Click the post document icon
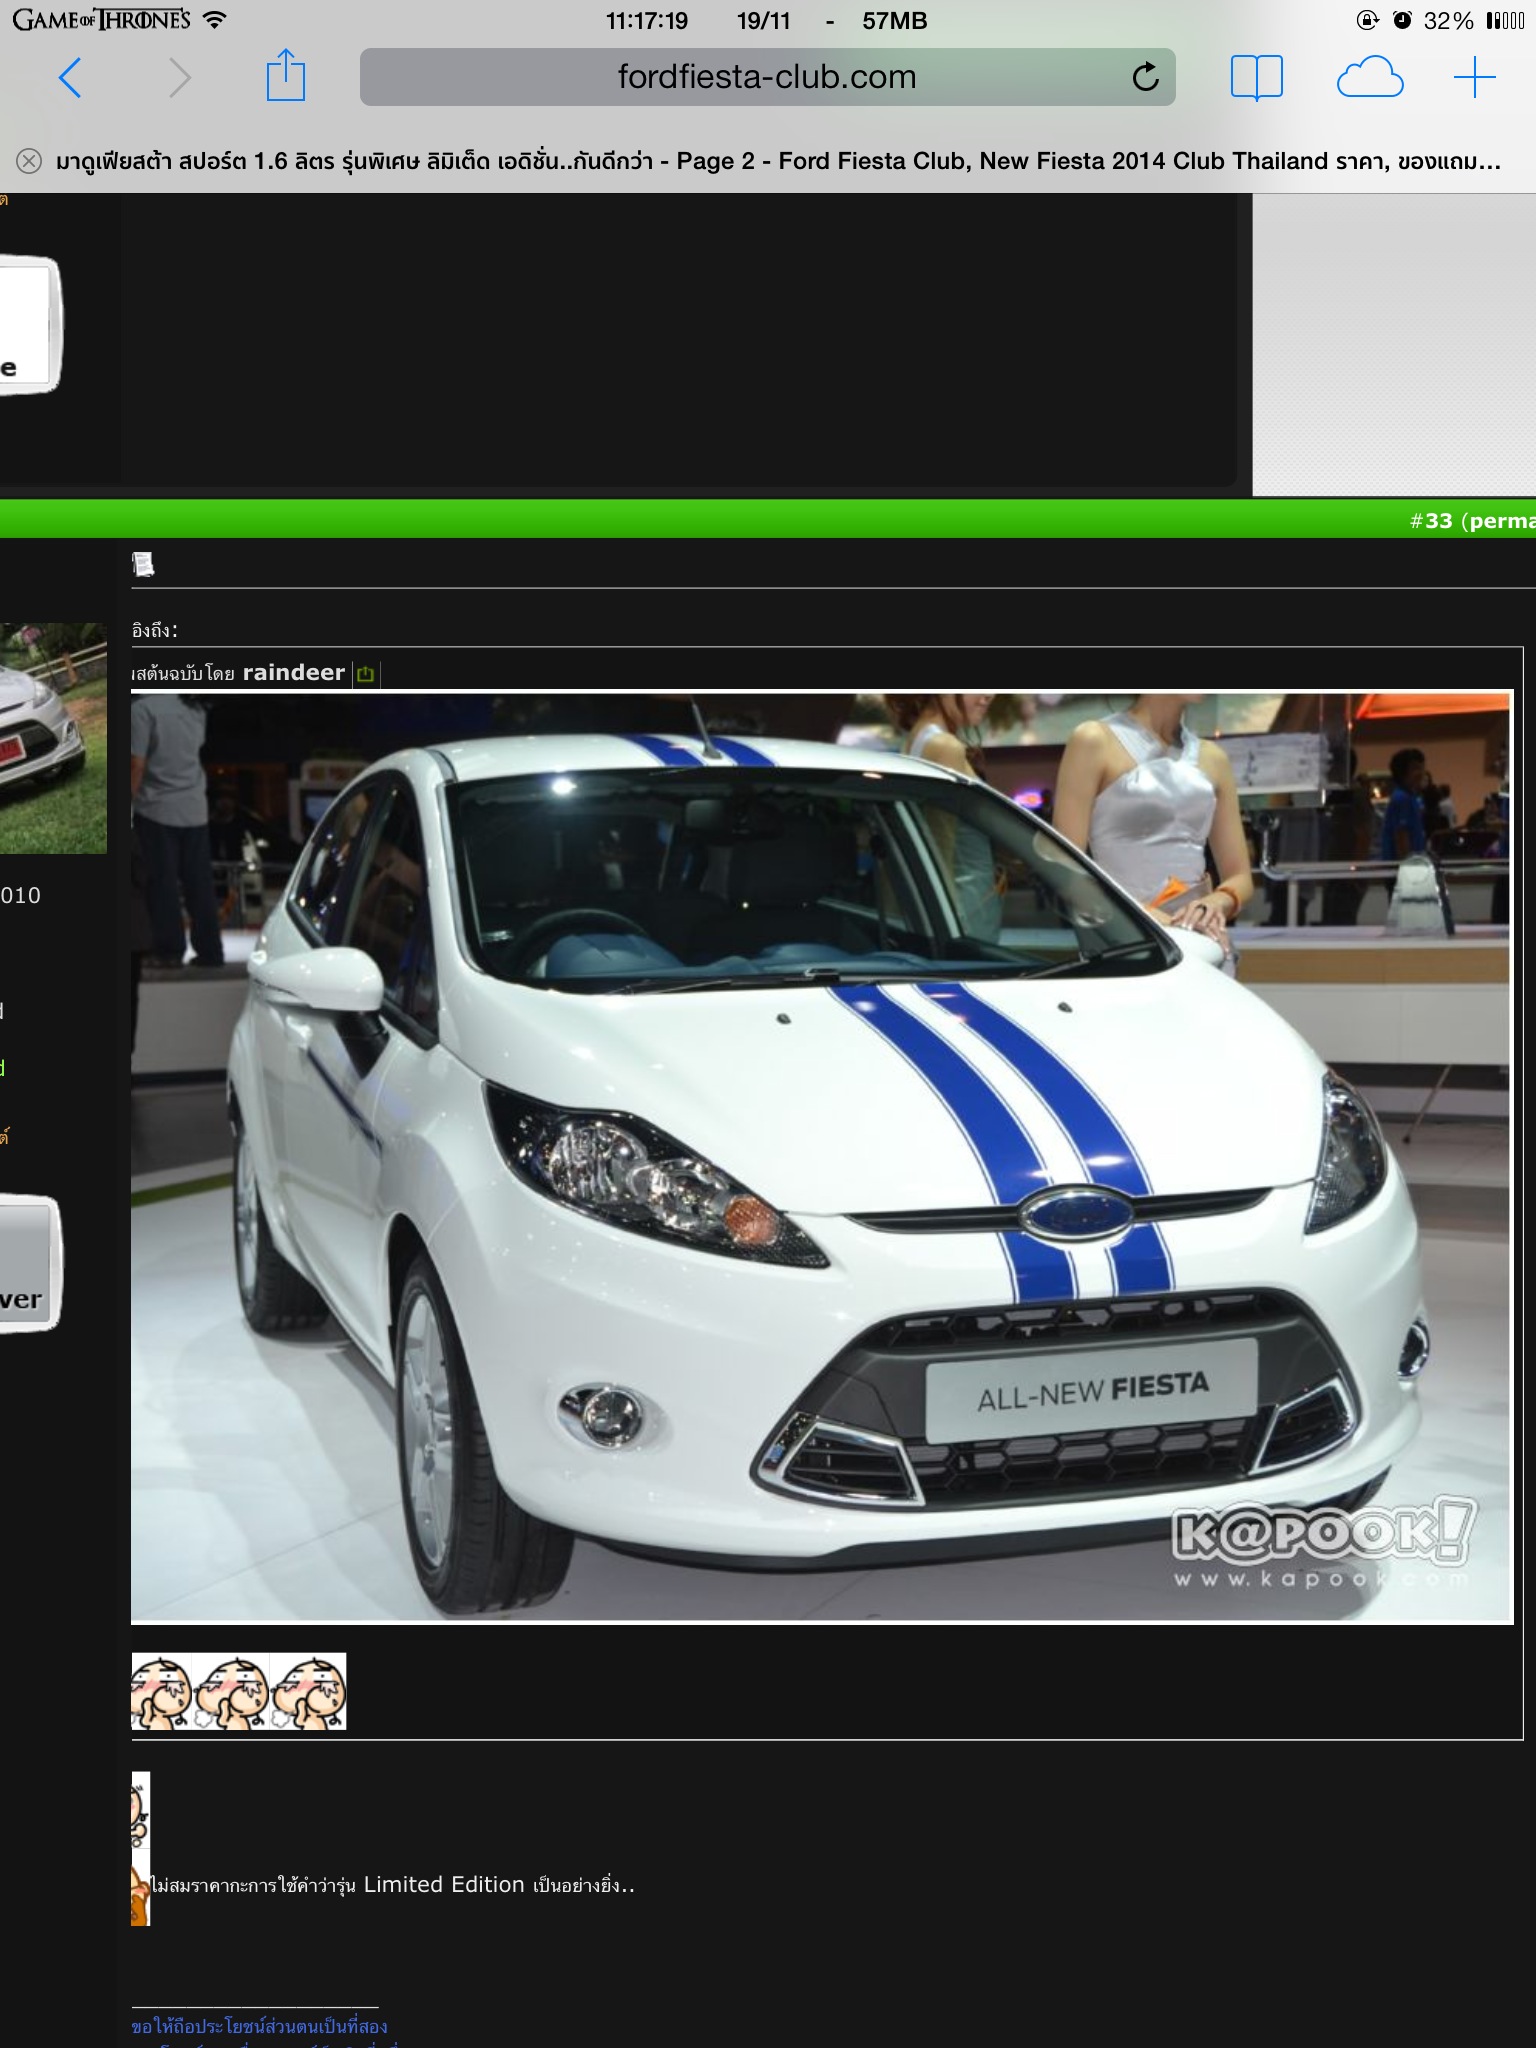Screen dimensions: 1536x2048 click(x=143, y=564)
